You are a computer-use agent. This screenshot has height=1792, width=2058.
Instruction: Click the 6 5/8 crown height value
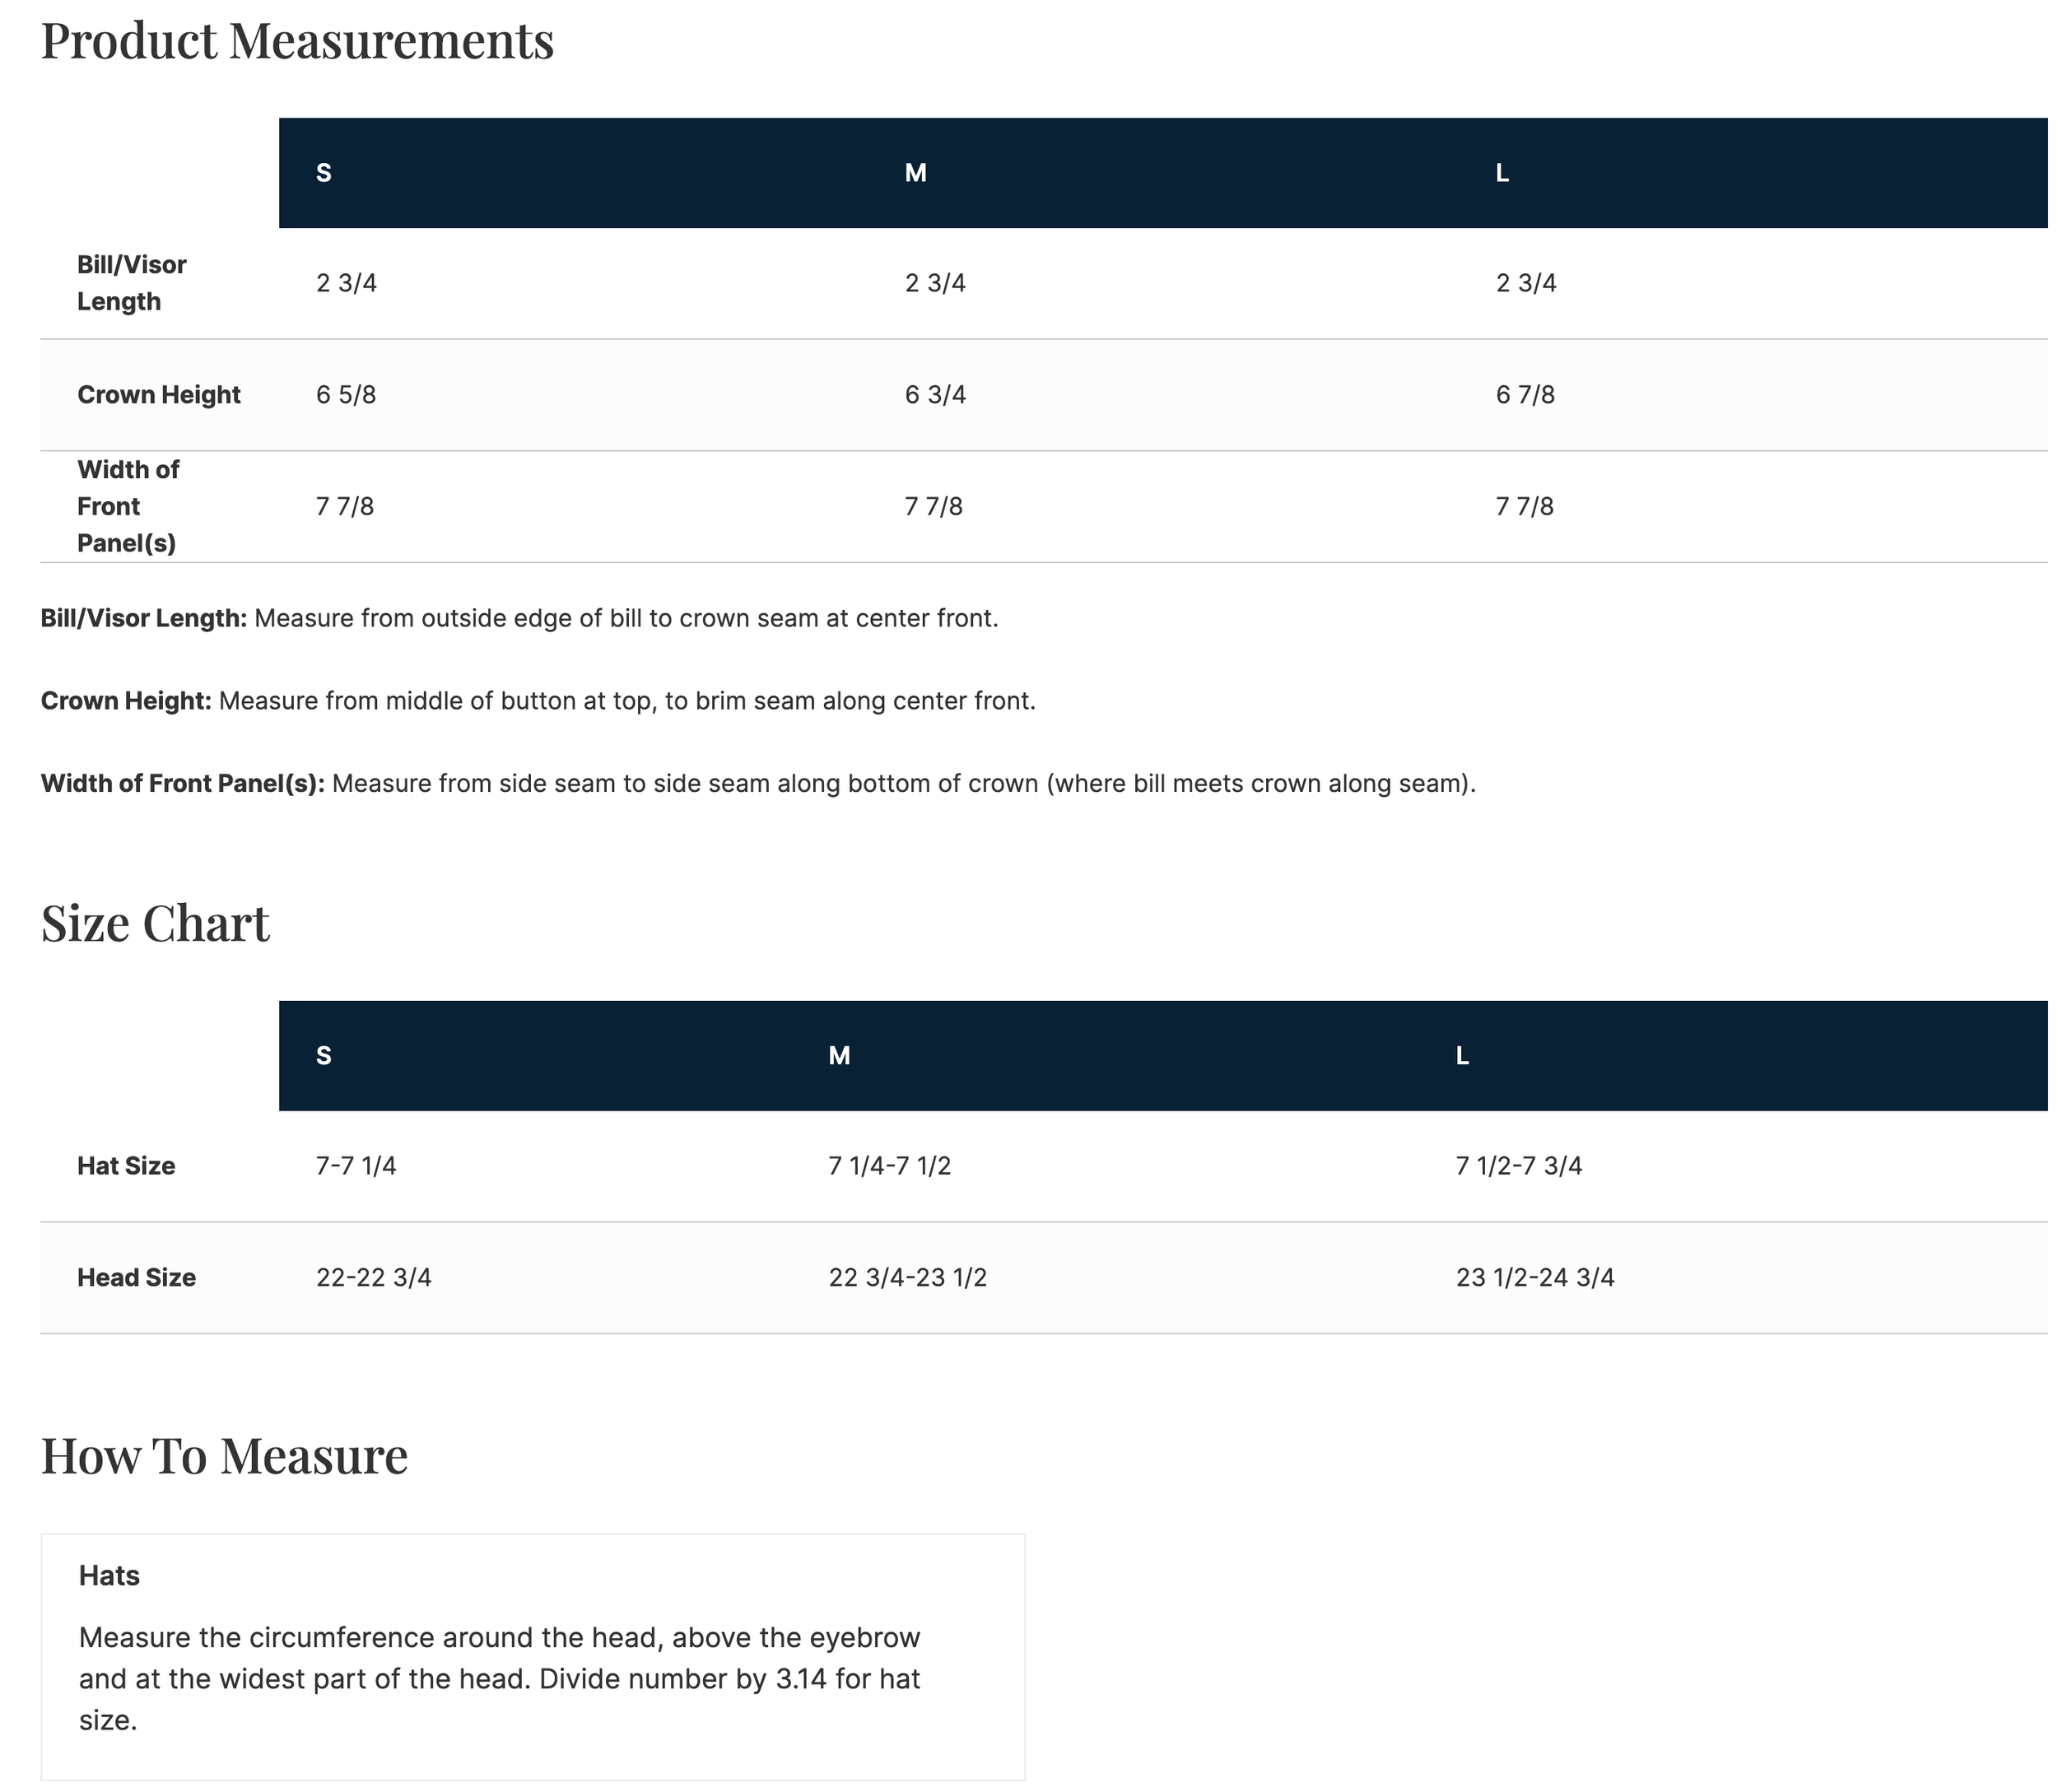(x=346, y=395)
